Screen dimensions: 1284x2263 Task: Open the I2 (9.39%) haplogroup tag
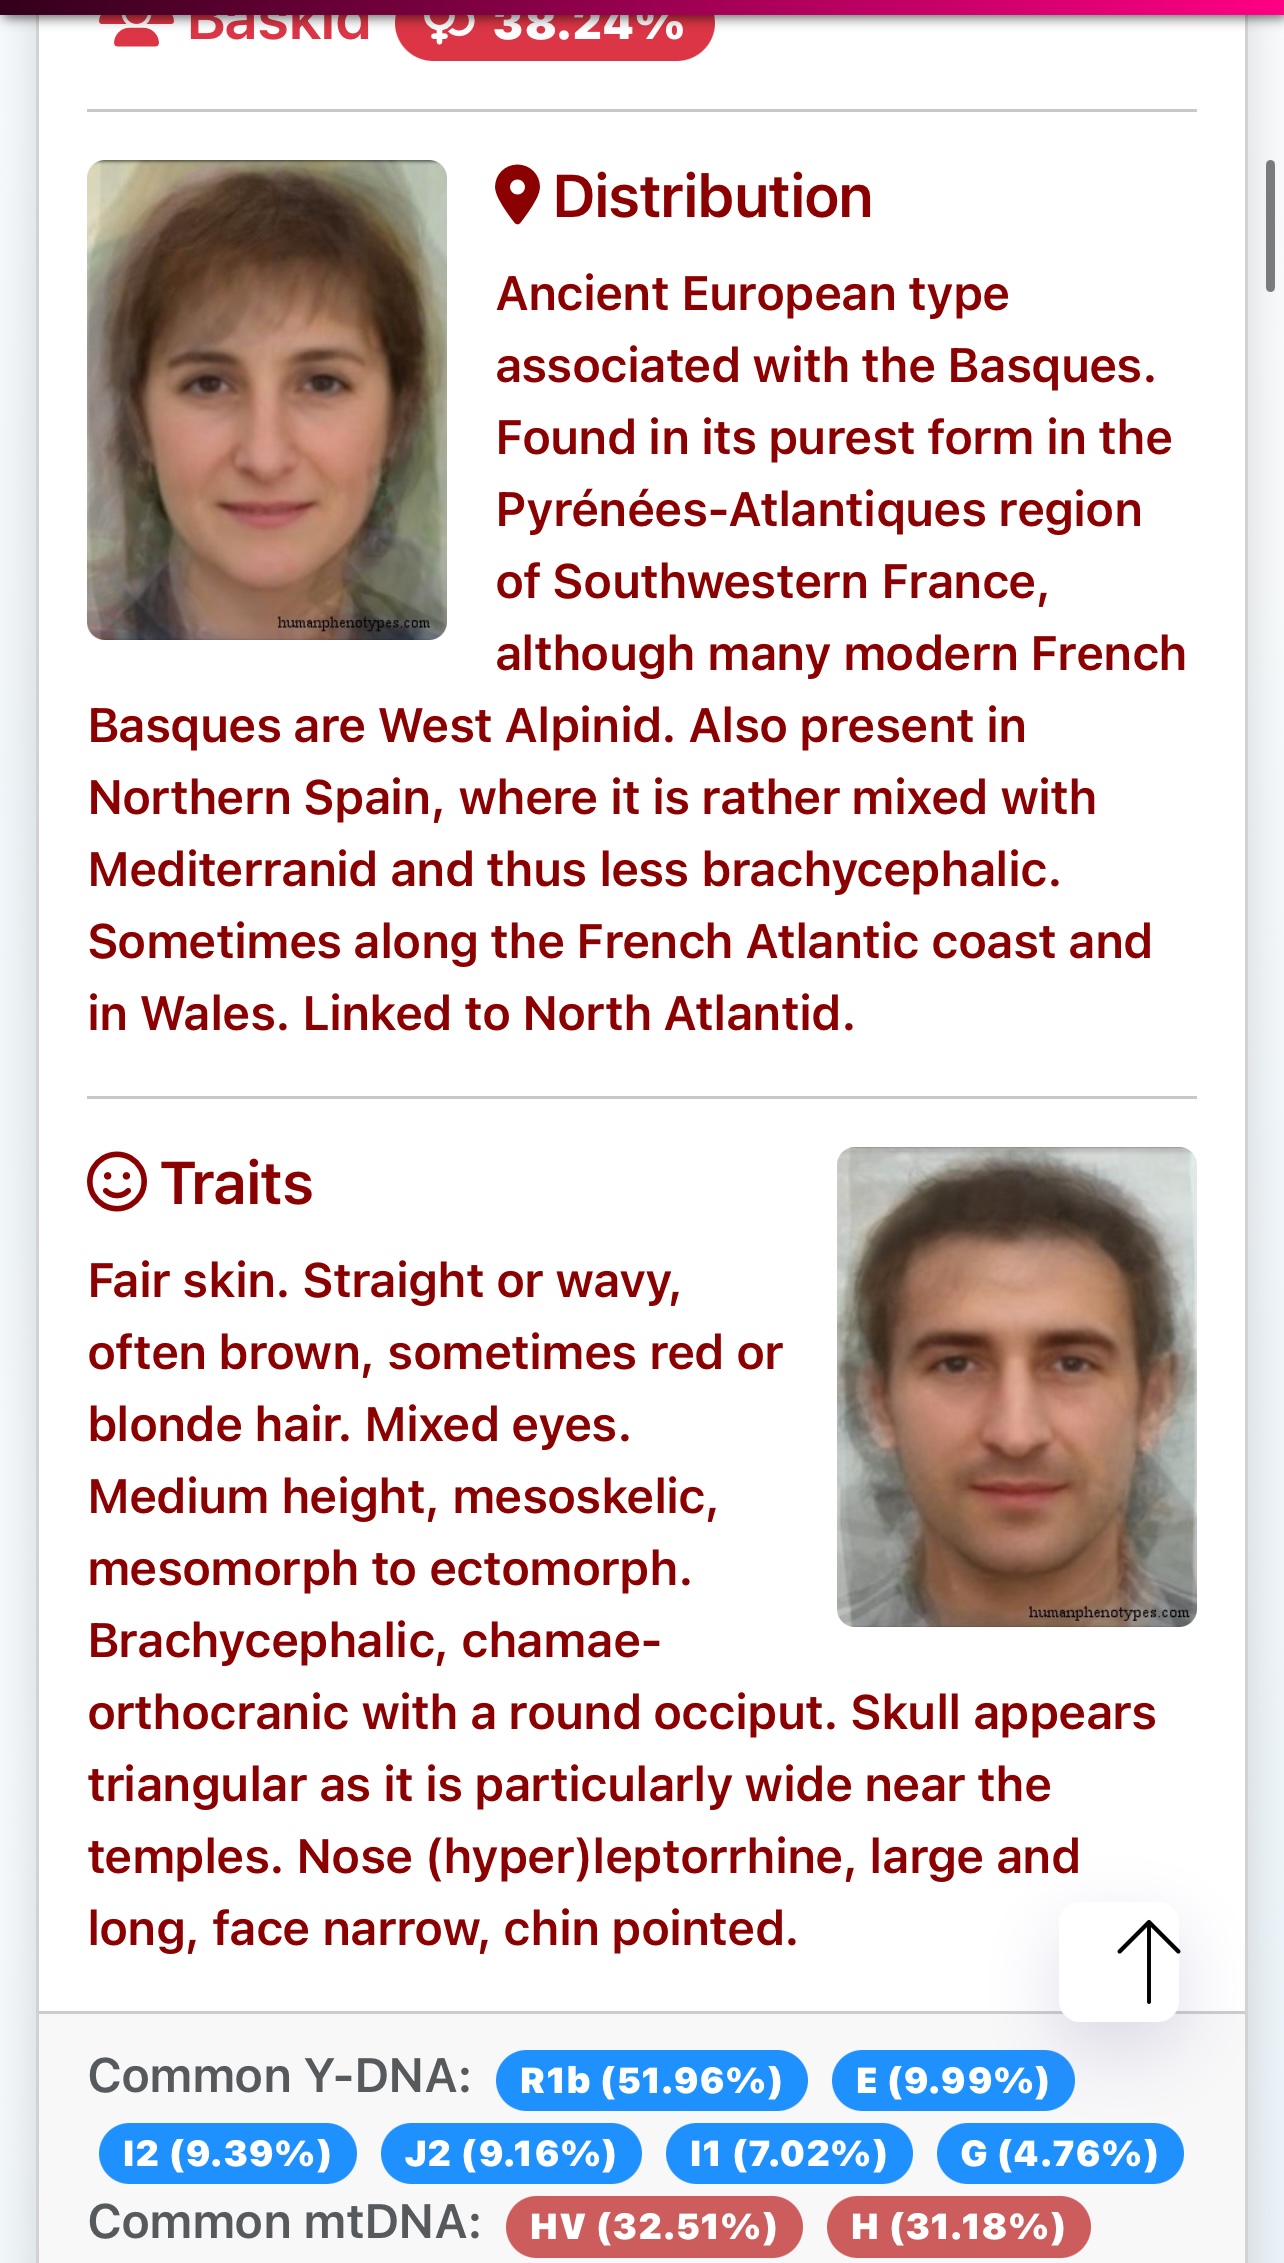coord(227,2153)
